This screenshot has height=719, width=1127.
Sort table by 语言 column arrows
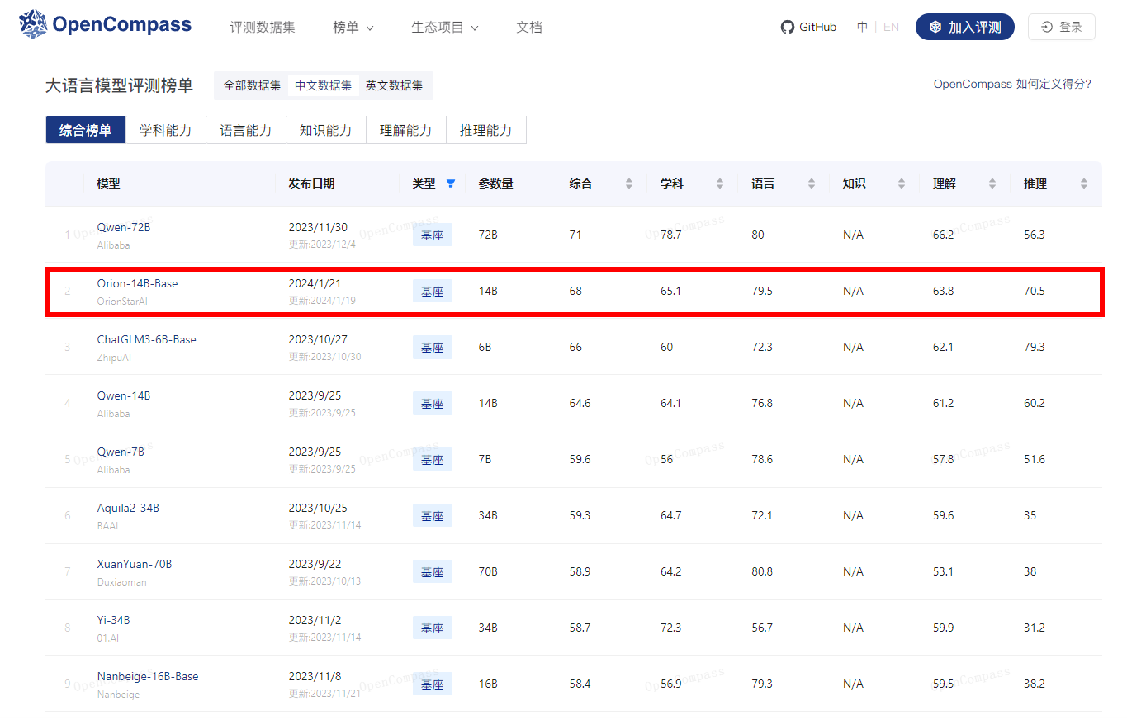(811, 183)
